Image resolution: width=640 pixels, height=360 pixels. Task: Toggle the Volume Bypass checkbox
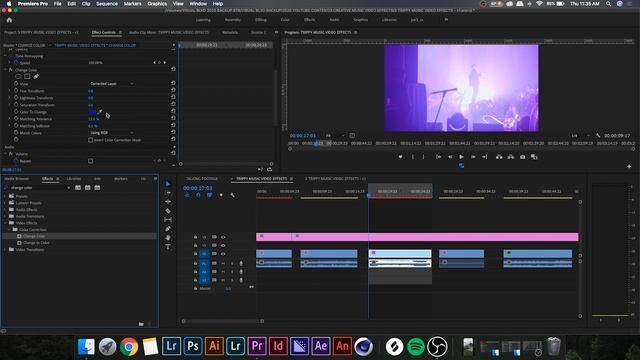tap(91, 161)
